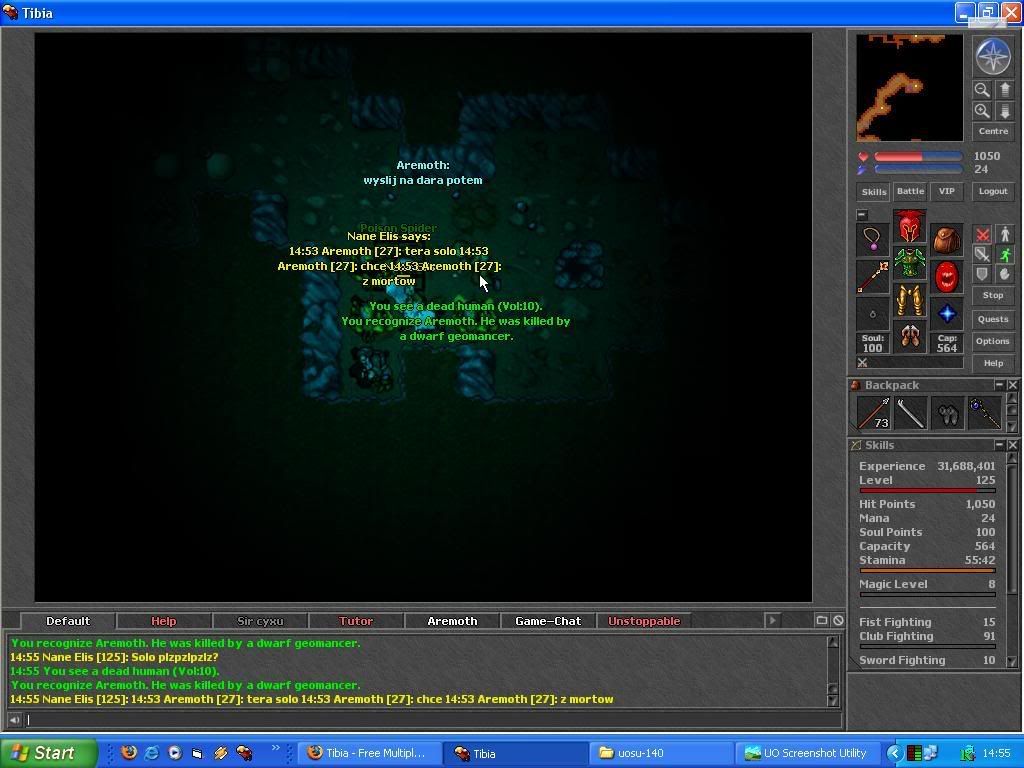Image resolution: width=1024 pixels, height=768 pixels.
Task: Toggle secure mode hand button
Action: [1004, 274]
